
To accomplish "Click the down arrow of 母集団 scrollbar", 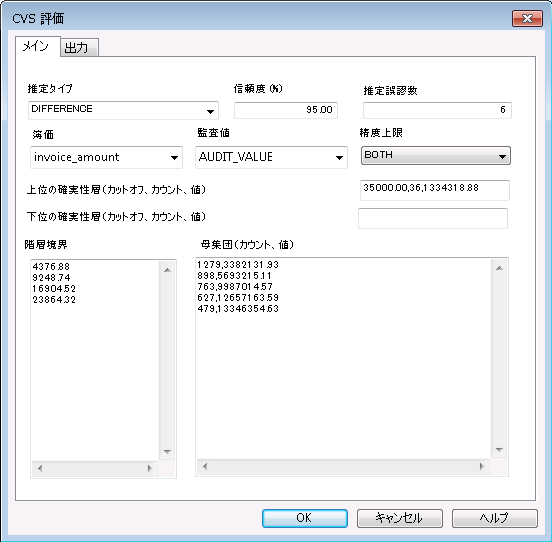I will (499, 449).
